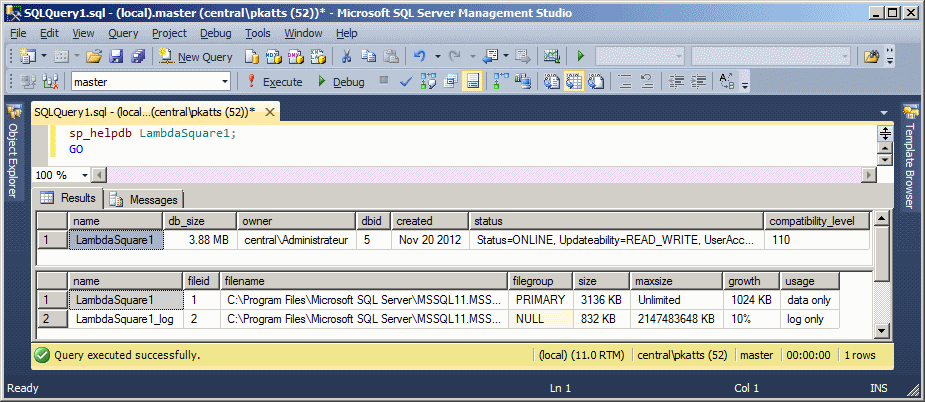925x402 pixels.
Task: Open an Analysis Services MDX Query
Action: (274, 57)
